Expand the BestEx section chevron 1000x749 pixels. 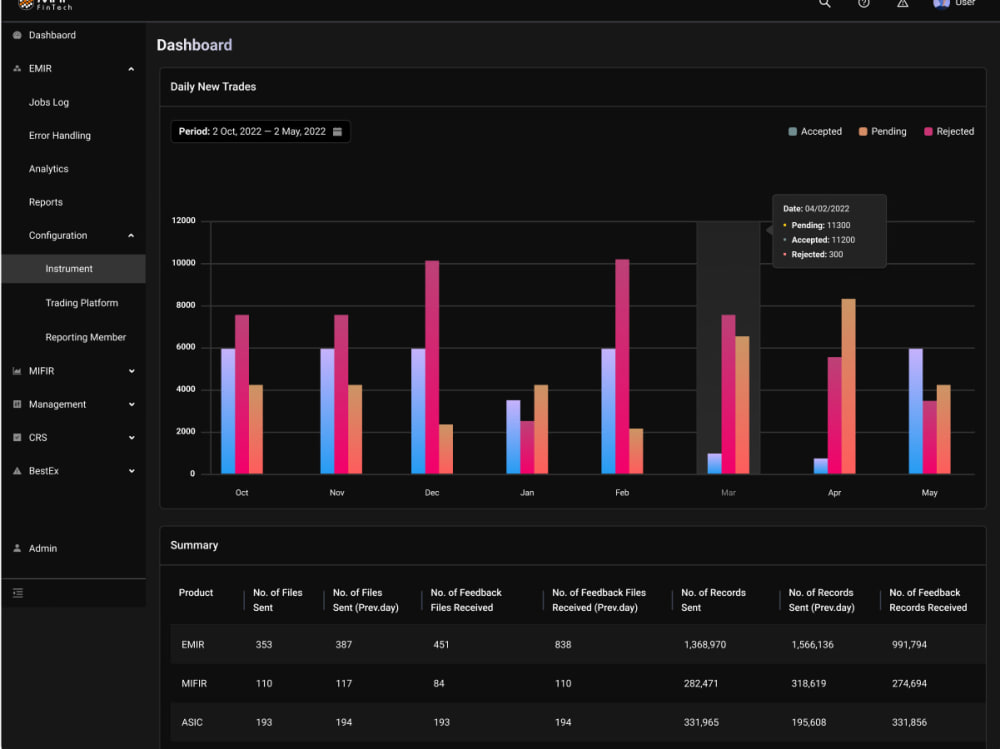[x=131, y=471]
